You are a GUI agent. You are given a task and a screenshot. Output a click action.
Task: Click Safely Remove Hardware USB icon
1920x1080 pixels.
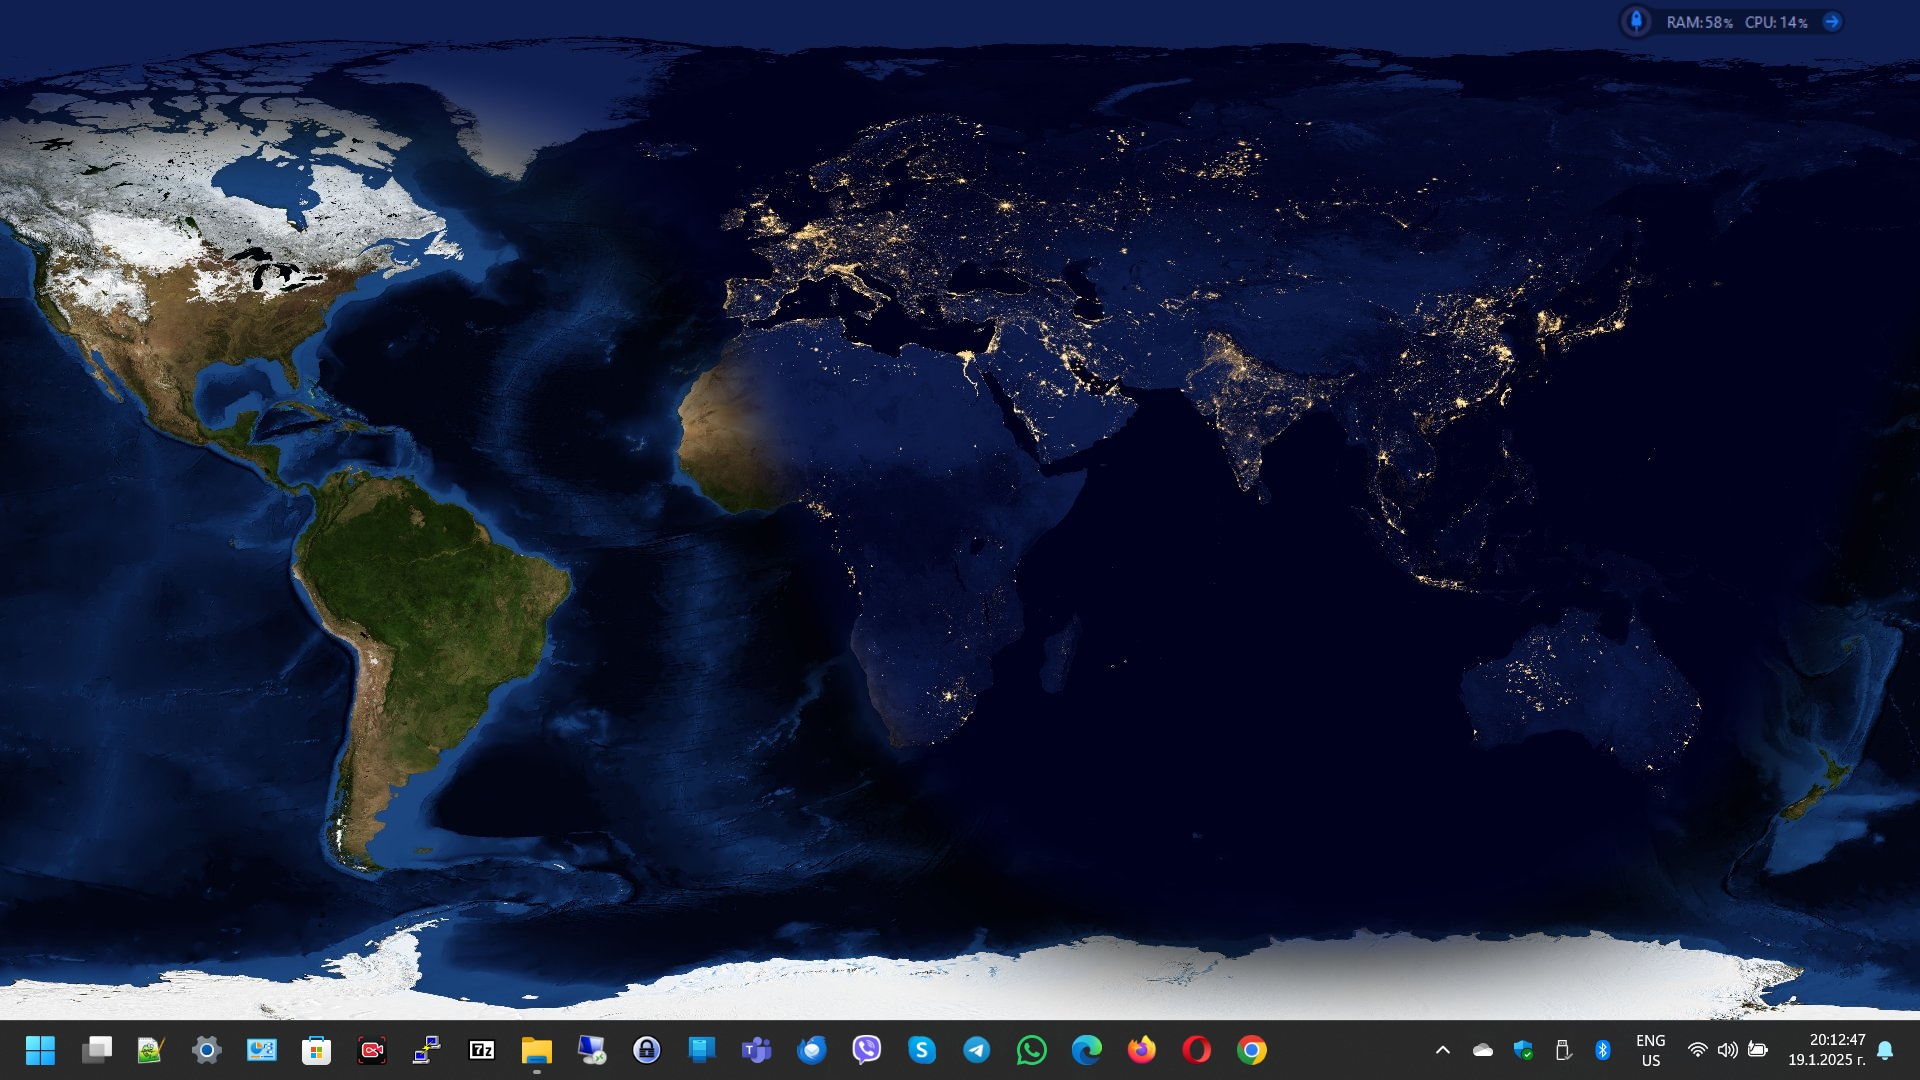(1563, 1050)
